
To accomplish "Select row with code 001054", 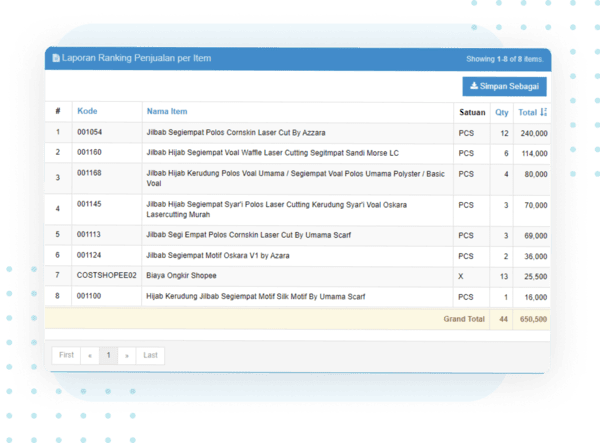I will [90, 132].
